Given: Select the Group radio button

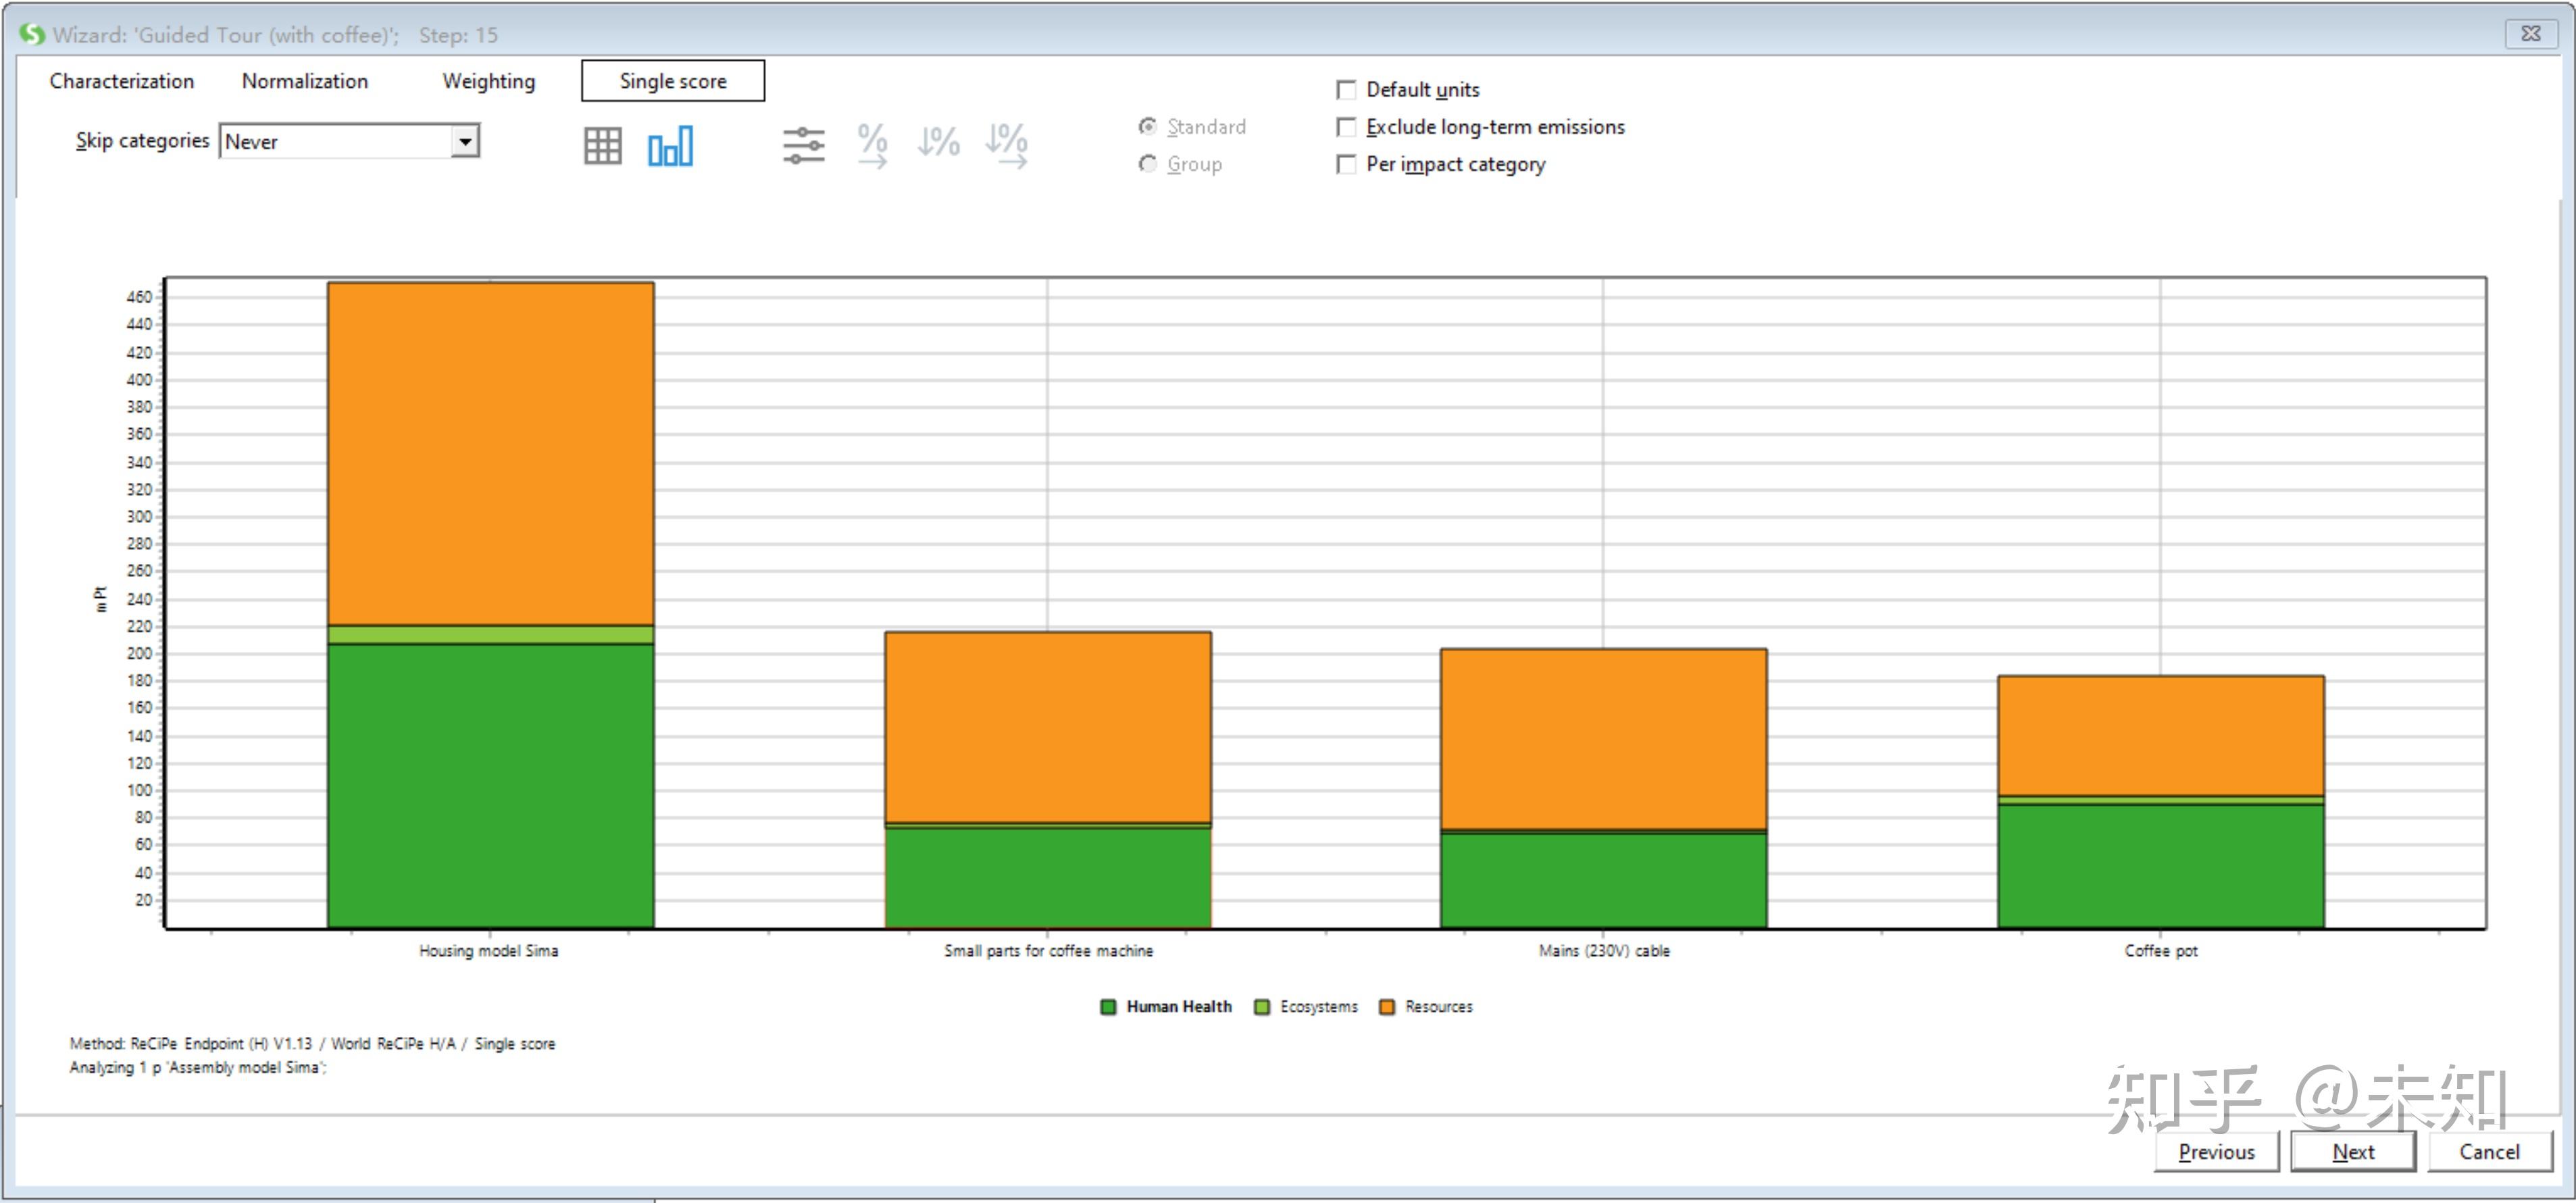Looking at the screenshot, I should pos(1148,164).
